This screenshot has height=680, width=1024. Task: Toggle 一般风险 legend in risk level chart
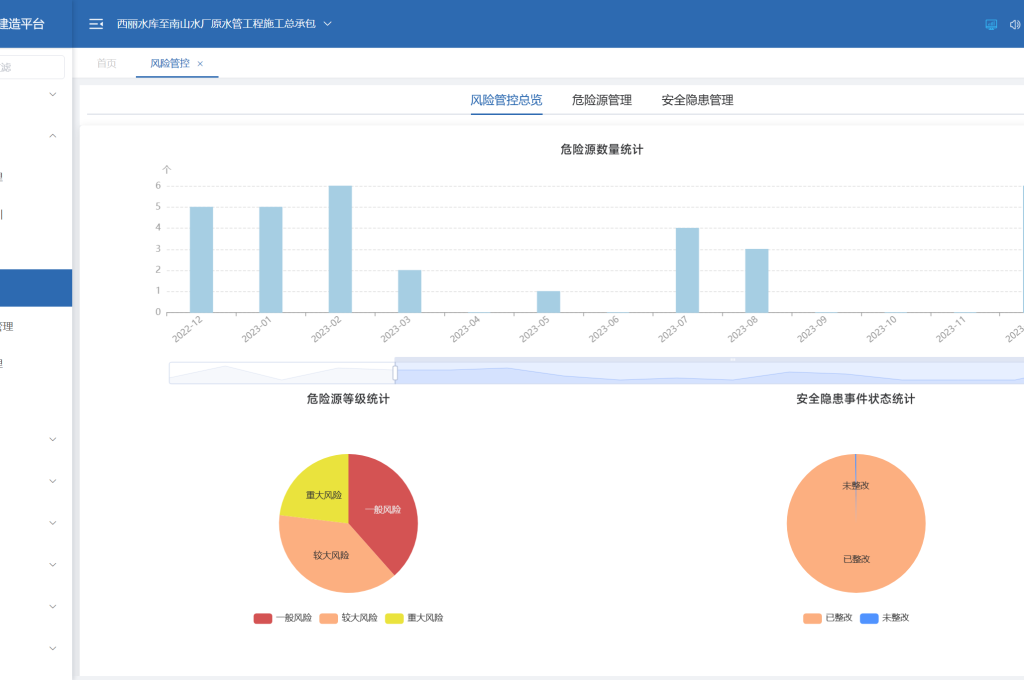point(283,618)
